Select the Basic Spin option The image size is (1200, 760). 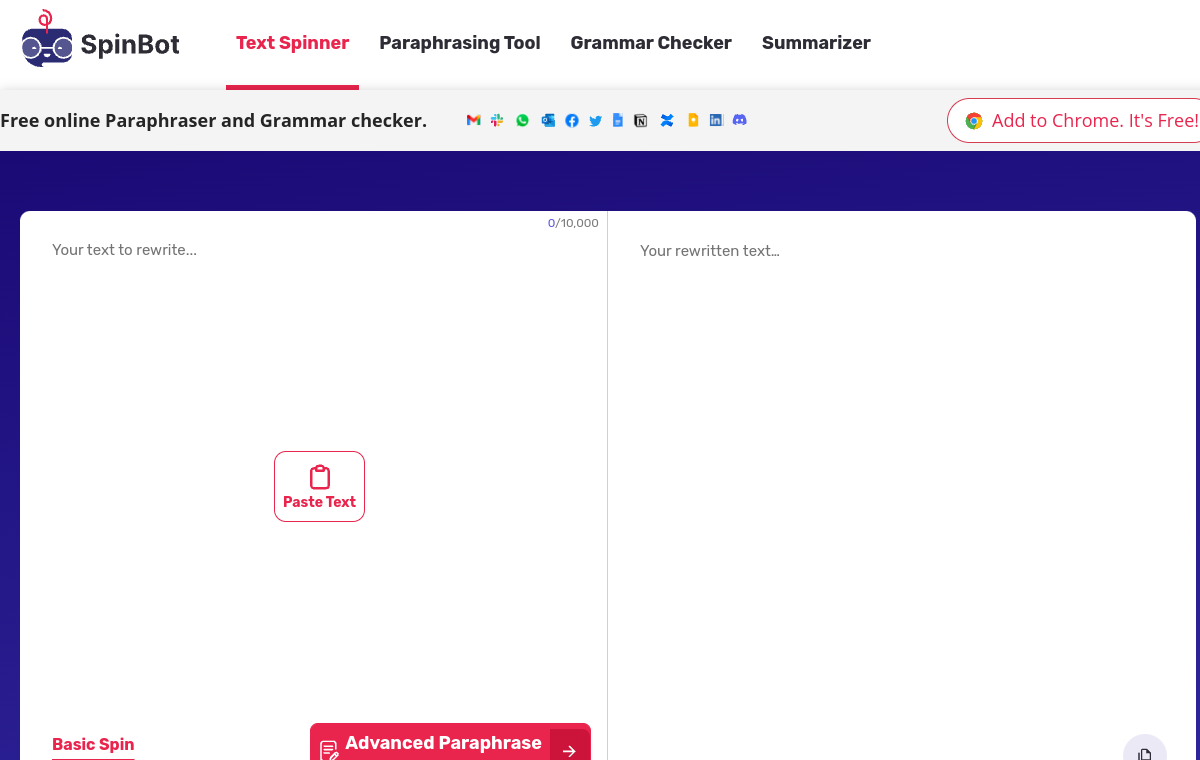(93, 744)
